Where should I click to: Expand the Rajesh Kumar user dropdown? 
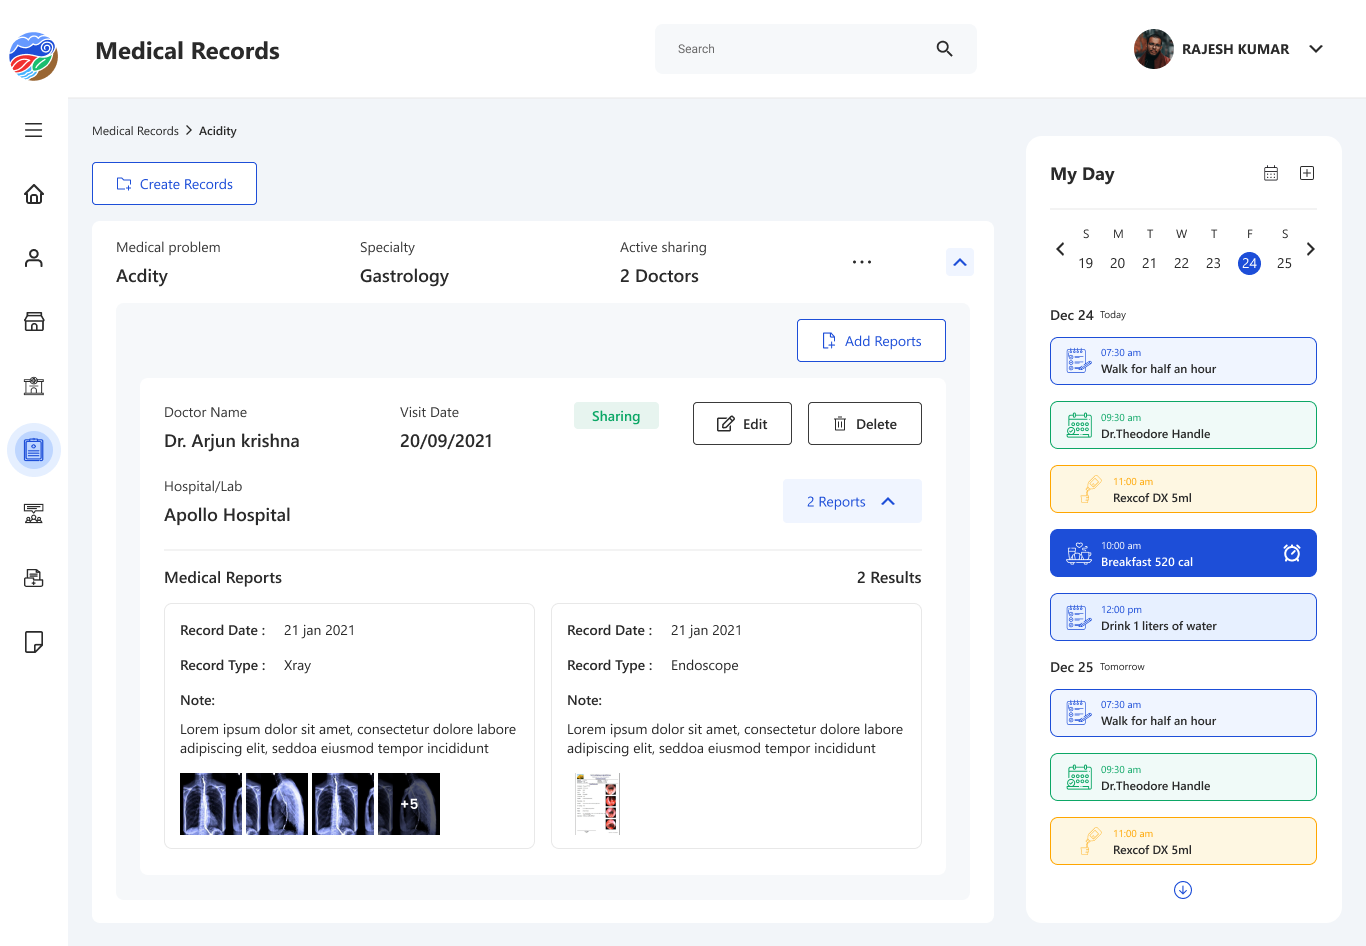click(1316, 49)
